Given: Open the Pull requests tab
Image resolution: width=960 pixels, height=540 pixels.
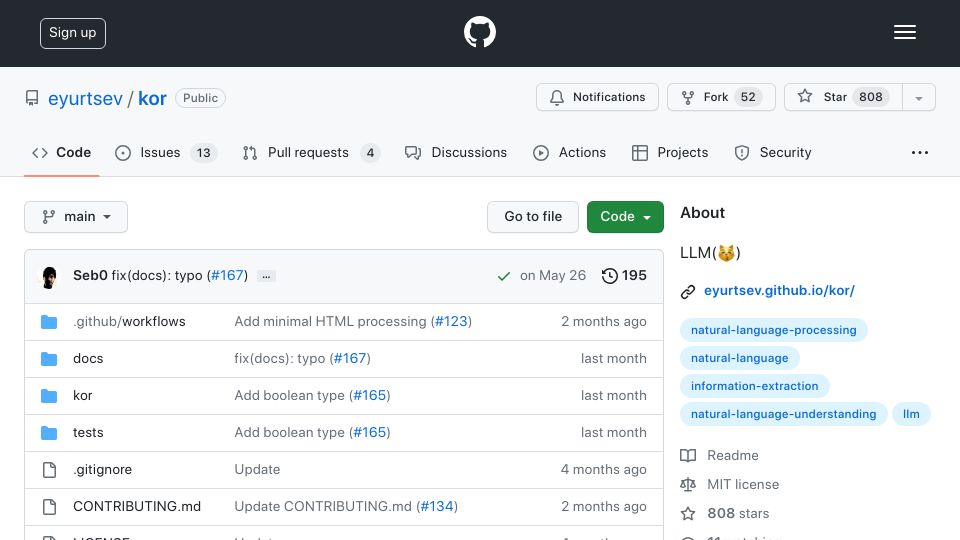Looking at the screenshot, I should pyautogui.click(x=311, y=152).
